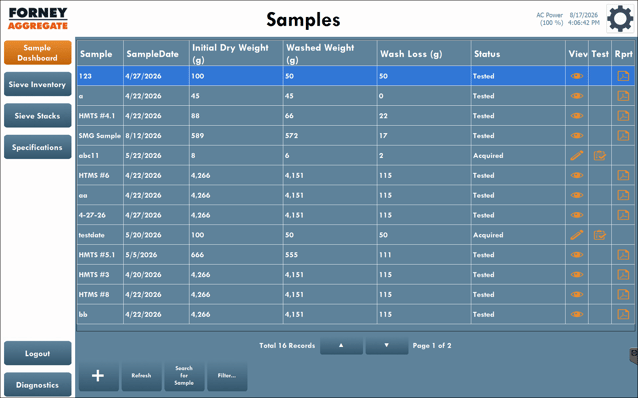Switch to Sieve Inventory section
The image size is (638, 398).
pos(37,84)
